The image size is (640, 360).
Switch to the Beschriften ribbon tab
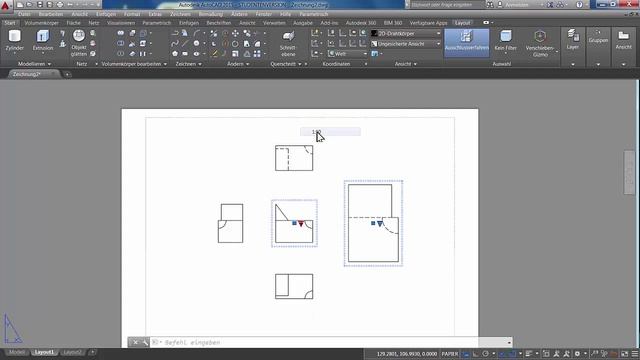pos(219,23)
